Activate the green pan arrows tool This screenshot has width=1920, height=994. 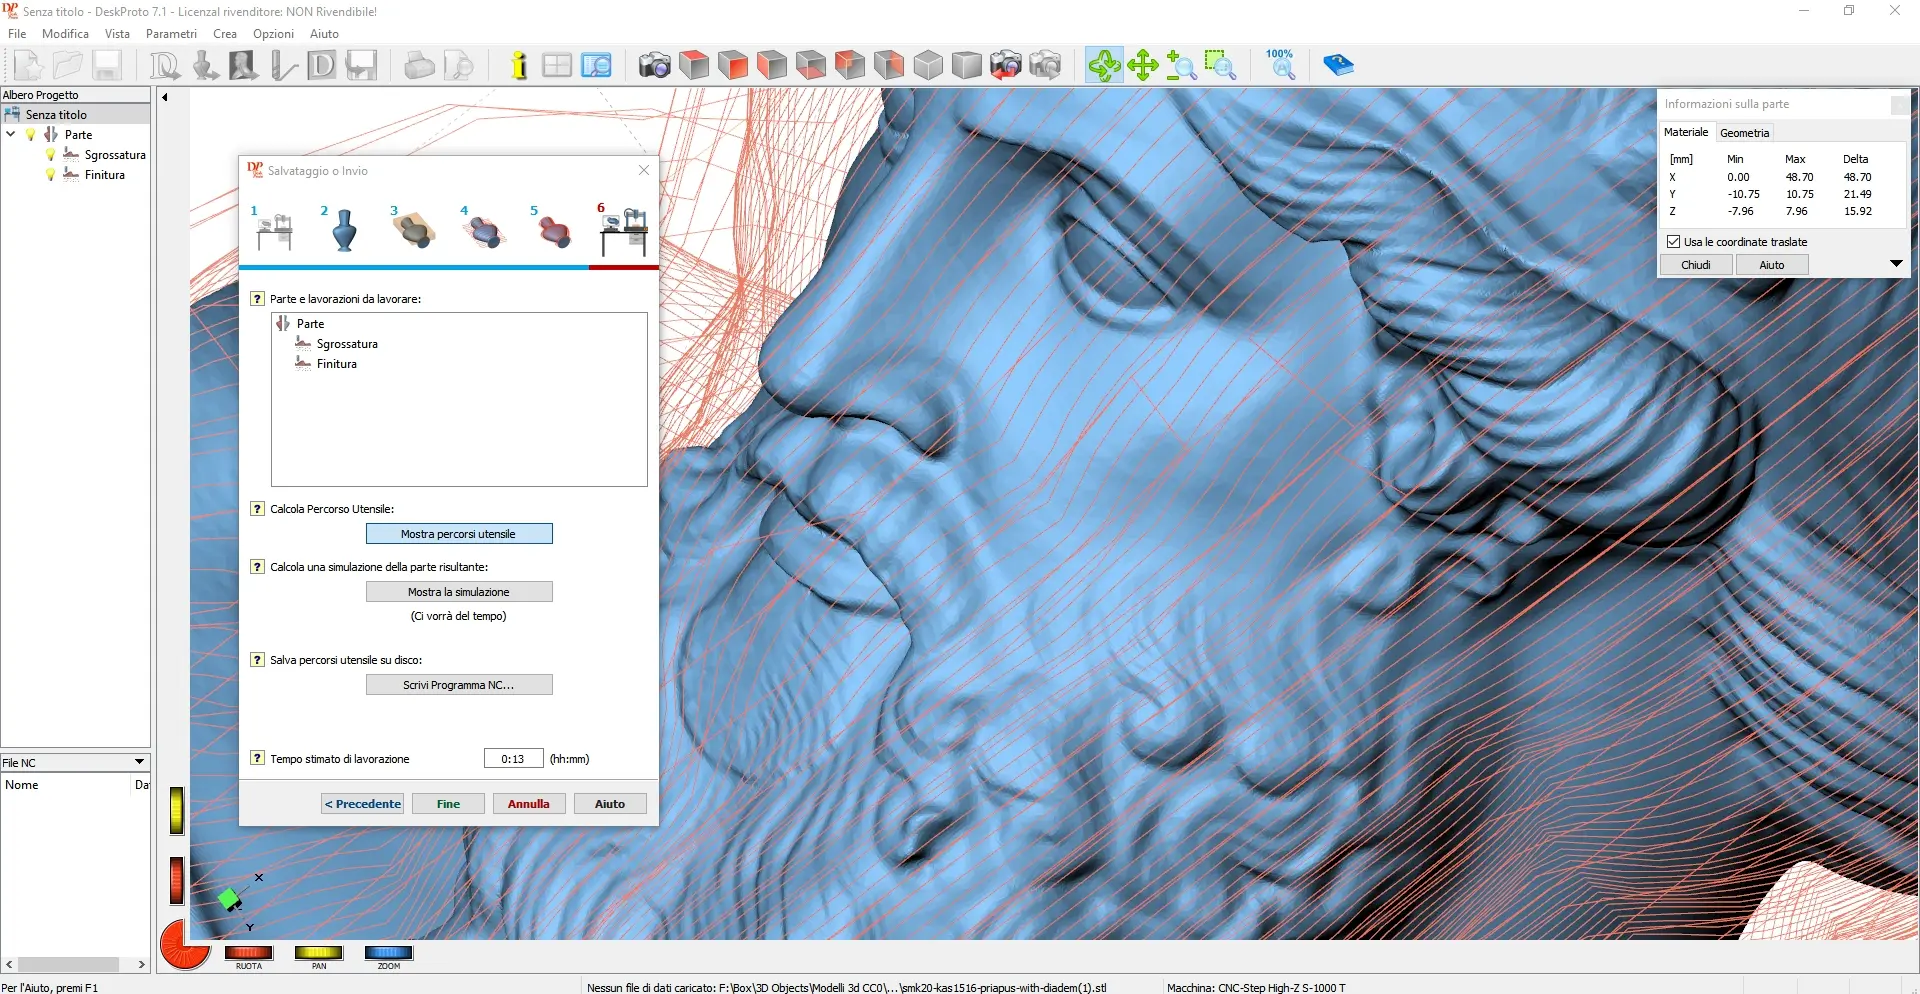pyautogui.click(x=1143, y=66)
